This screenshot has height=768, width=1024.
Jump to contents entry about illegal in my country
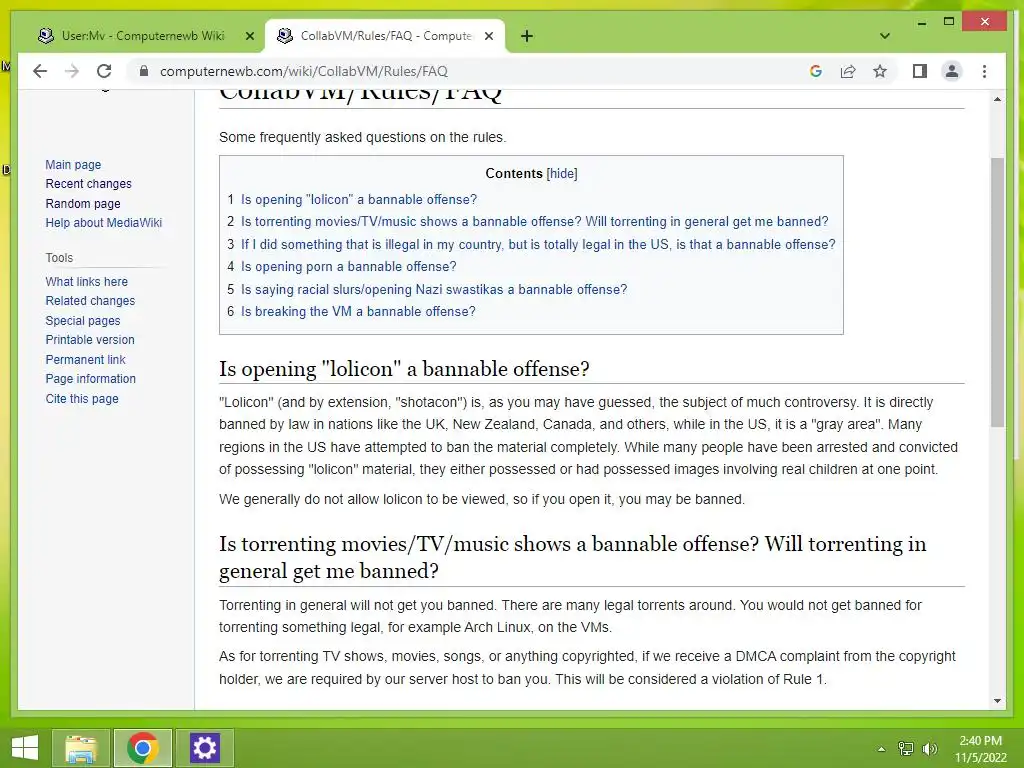pyautogui.click(x=538, y=244)
